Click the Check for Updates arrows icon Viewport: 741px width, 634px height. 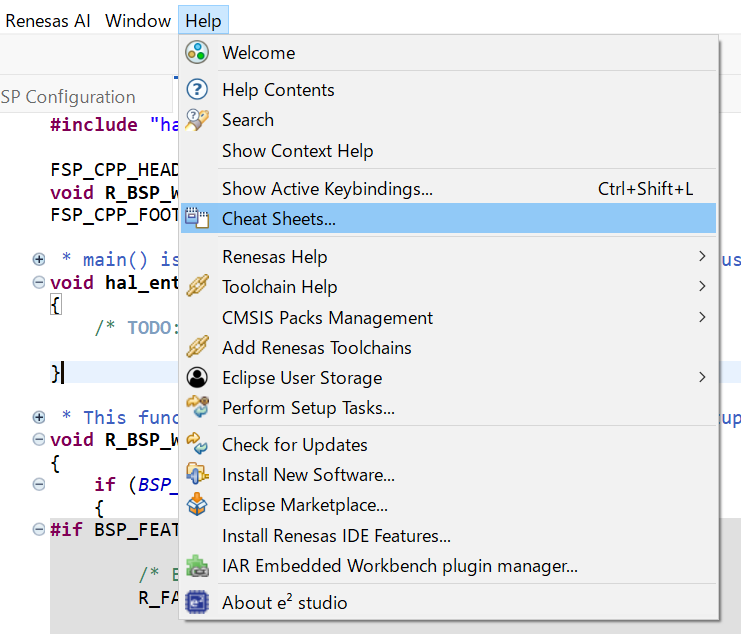point(197,444)
